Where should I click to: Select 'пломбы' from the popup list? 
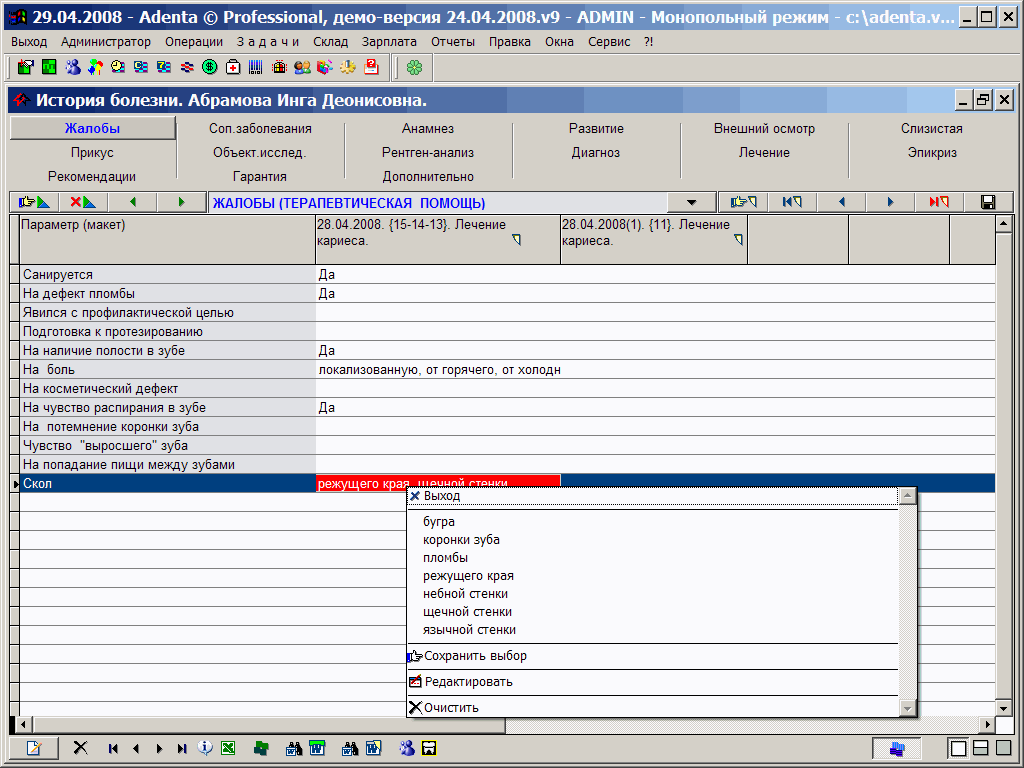pos(445,558)
